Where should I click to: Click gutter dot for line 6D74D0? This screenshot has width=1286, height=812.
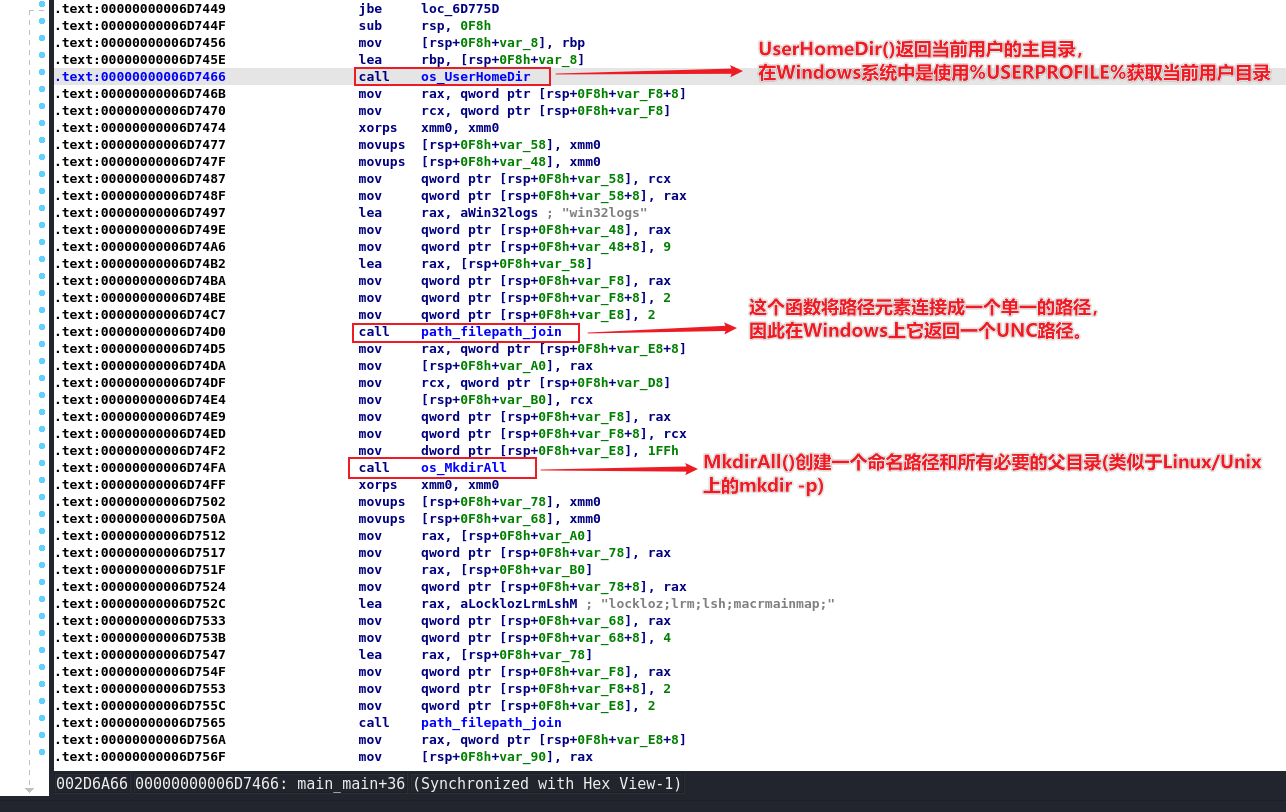(41, 332)
